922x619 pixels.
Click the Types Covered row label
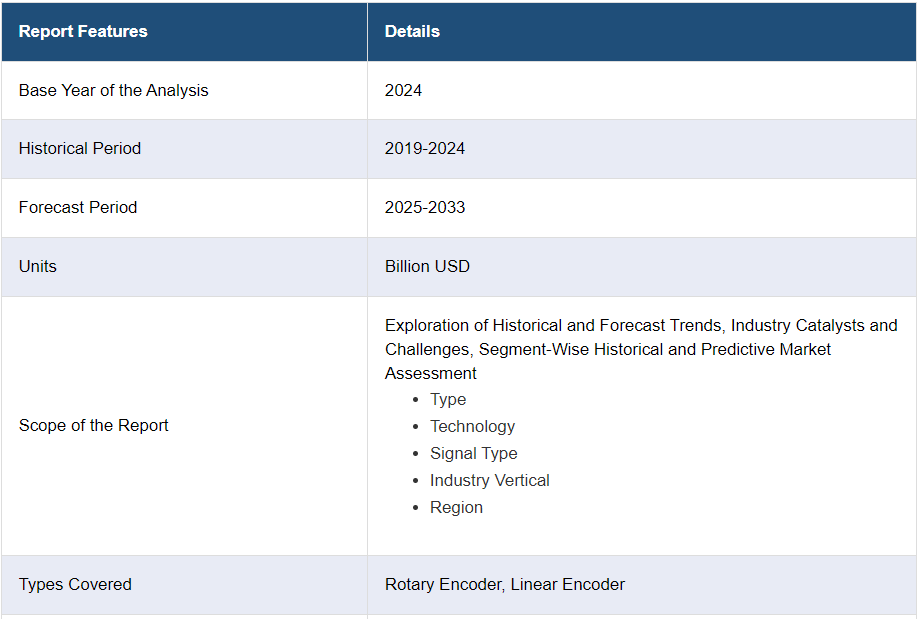coord(75,584)
